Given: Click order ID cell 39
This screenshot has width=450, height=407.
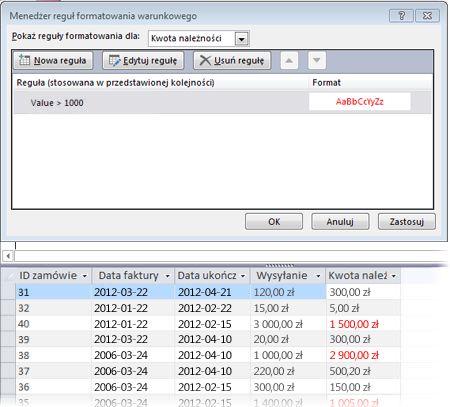Looking at the screenshot, I should (x=53, y=339).
